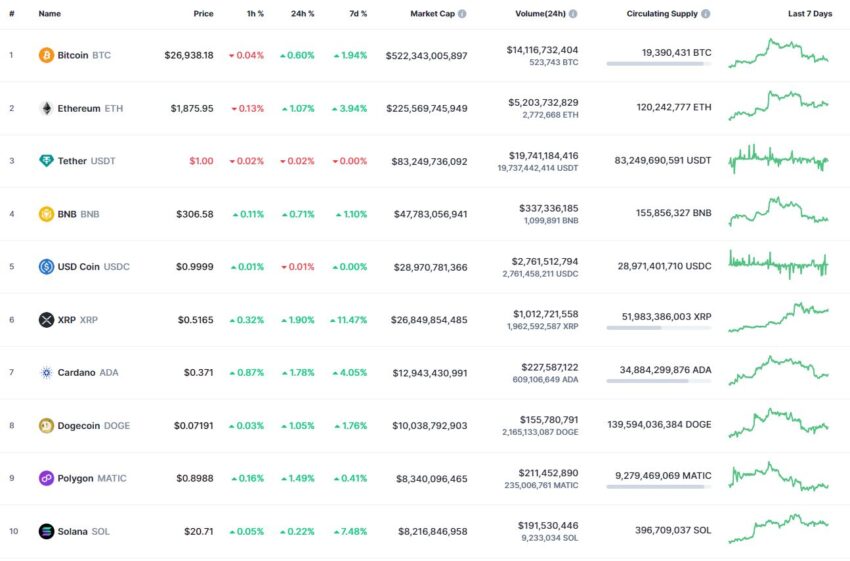850x561 pixels.
Task: Click Bitcoin's circulating supply progress bar
Action: click(x=659, y=64)
